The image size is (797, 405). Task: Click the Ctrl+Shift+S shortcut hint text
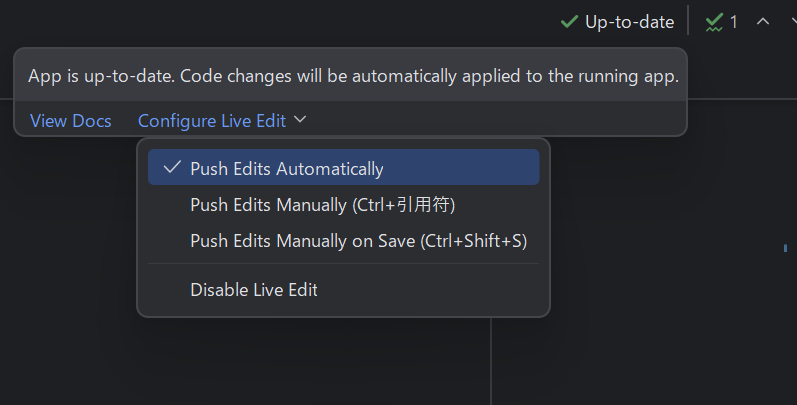(473, 241)
